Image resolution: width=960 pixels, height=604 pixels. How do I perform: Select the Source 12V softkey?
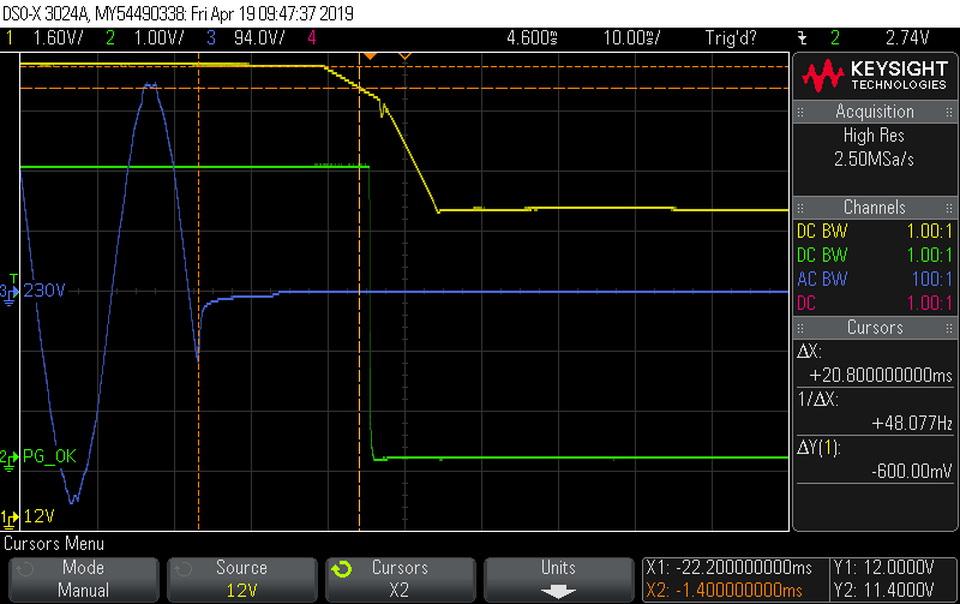(x=242, y=579)
